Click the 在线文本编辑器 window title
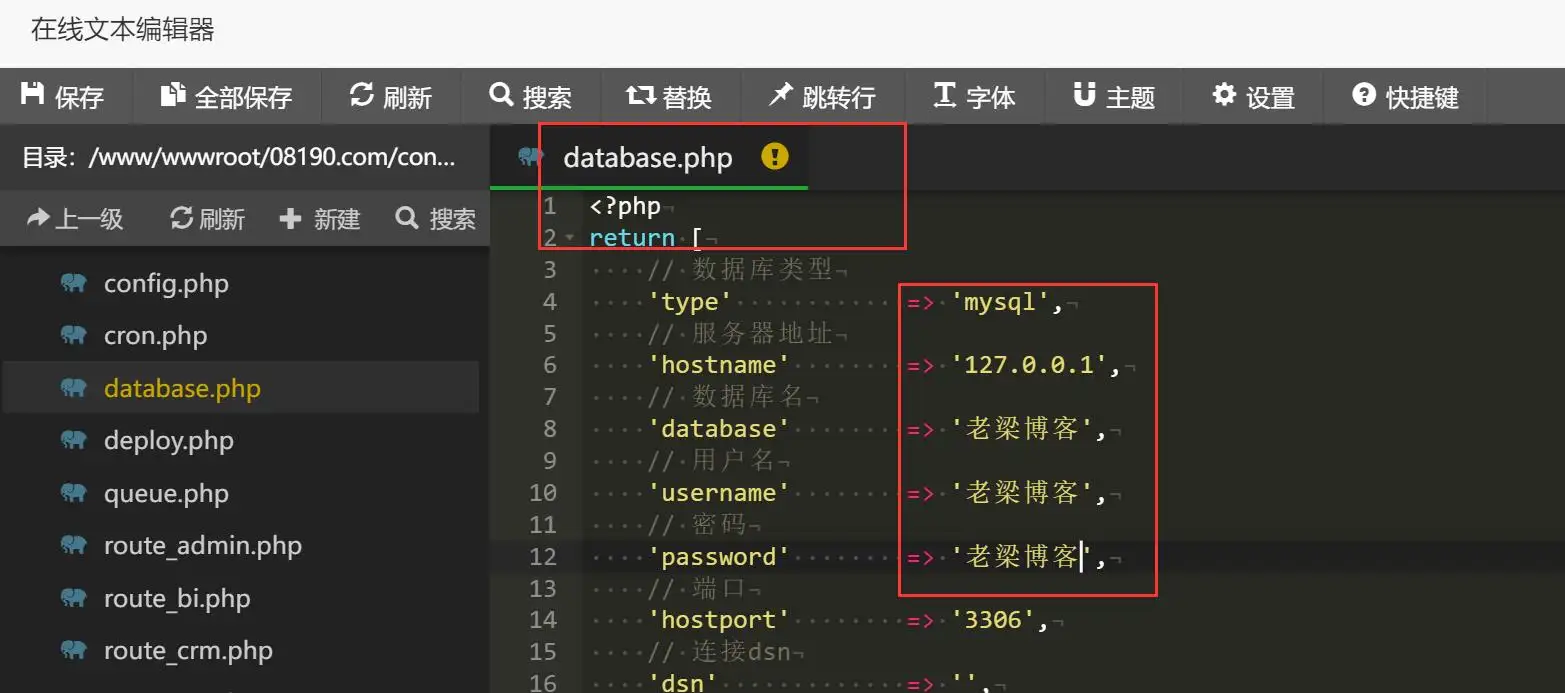This screenshot has width=1565, height=693. (x=122, y=29)
